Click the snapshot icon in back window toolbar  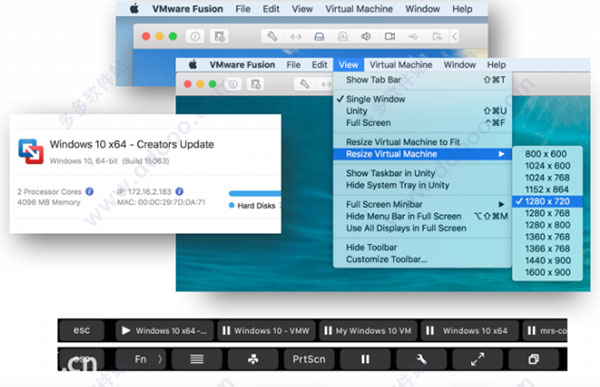219,36
